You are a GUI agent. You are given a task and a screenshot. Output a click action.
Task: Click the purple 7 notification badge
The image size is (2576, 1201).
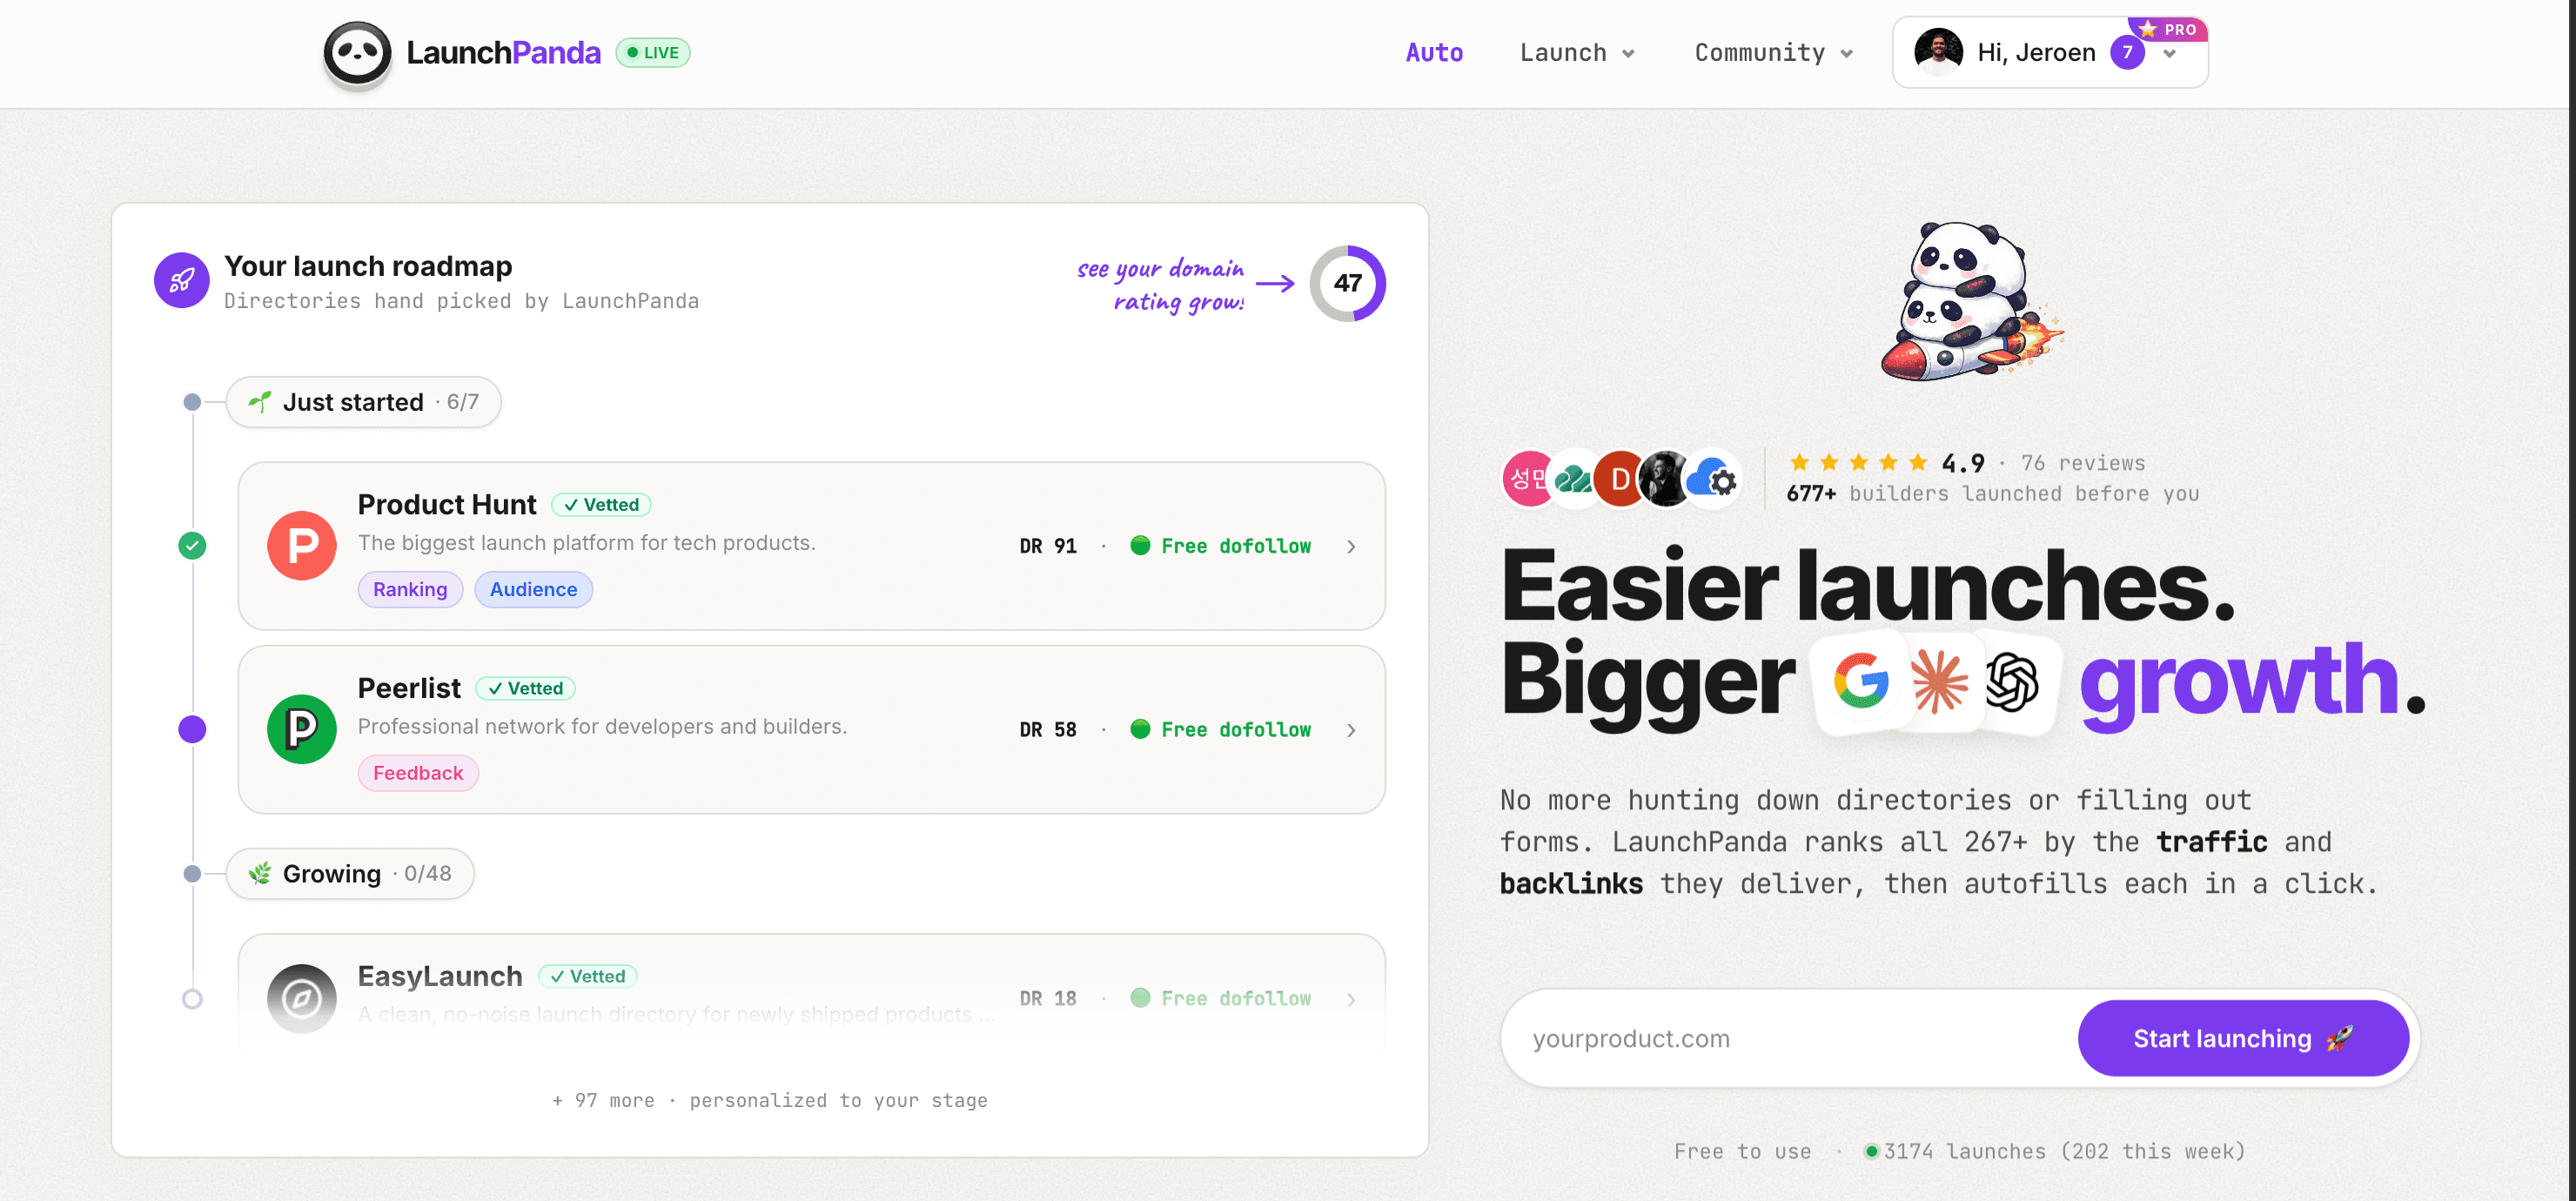pos(2127,53)
